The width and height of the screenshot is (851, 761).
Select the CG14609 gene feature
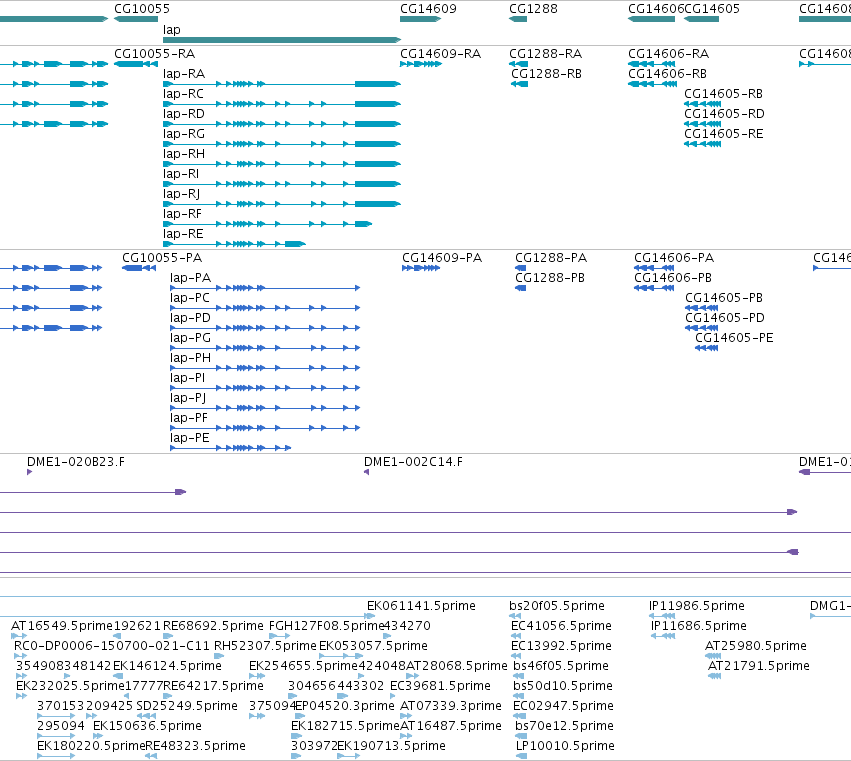pos(420,19)
